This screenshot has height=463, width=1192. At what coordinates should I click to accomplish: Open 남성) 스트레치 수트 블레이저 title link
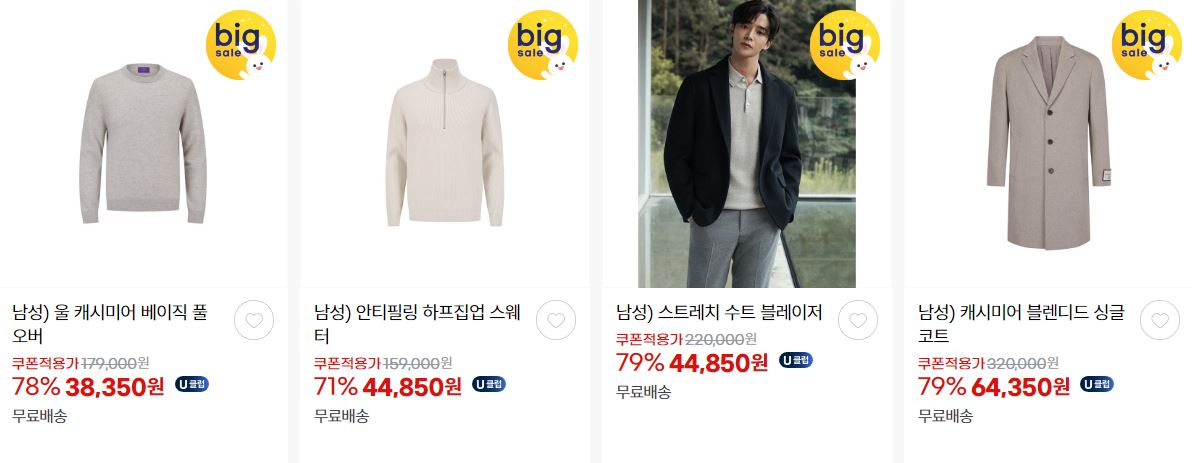tap(719, 312)
